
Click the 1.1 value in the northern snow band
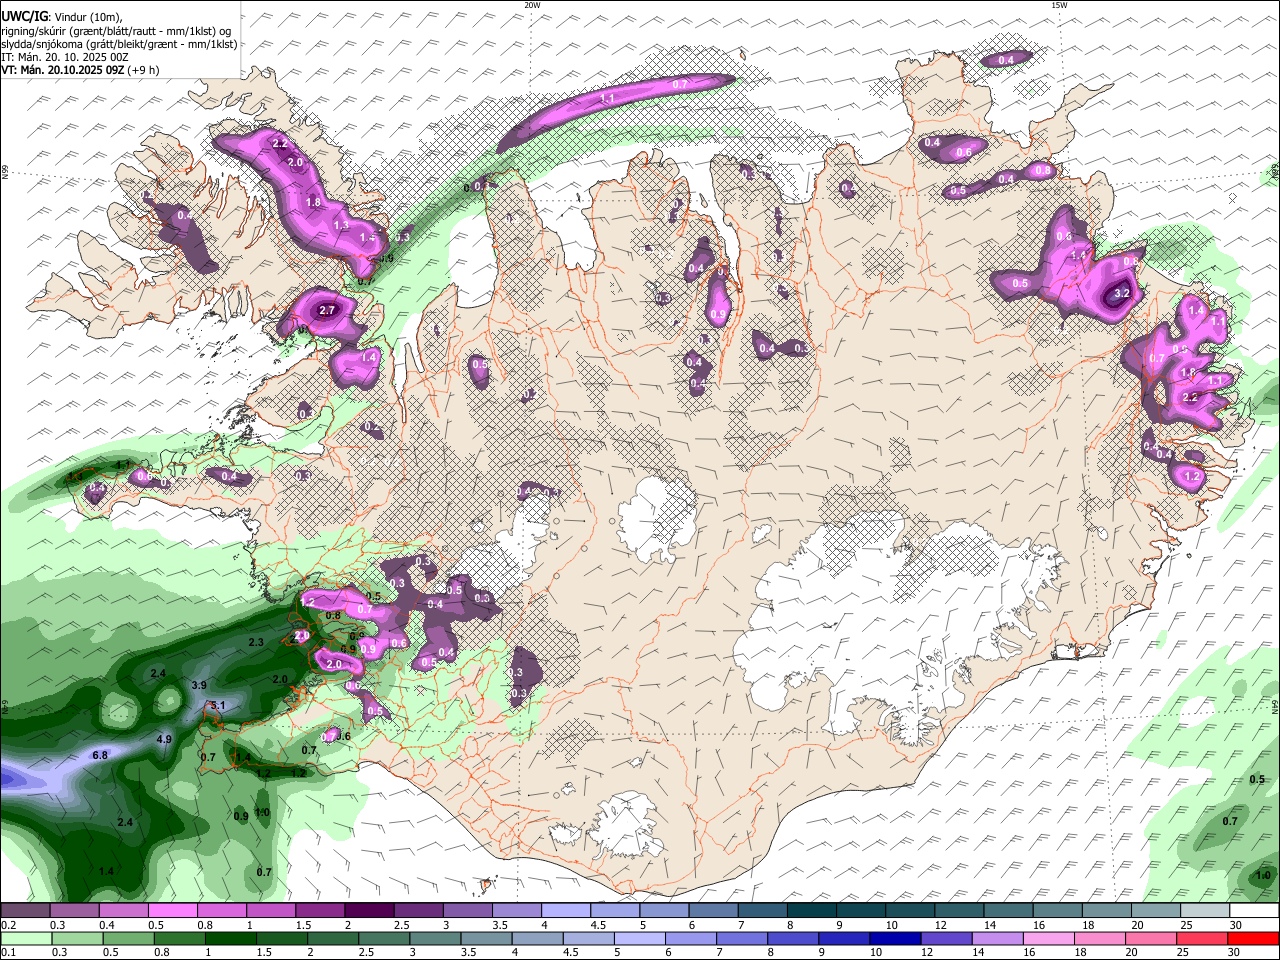608,99
